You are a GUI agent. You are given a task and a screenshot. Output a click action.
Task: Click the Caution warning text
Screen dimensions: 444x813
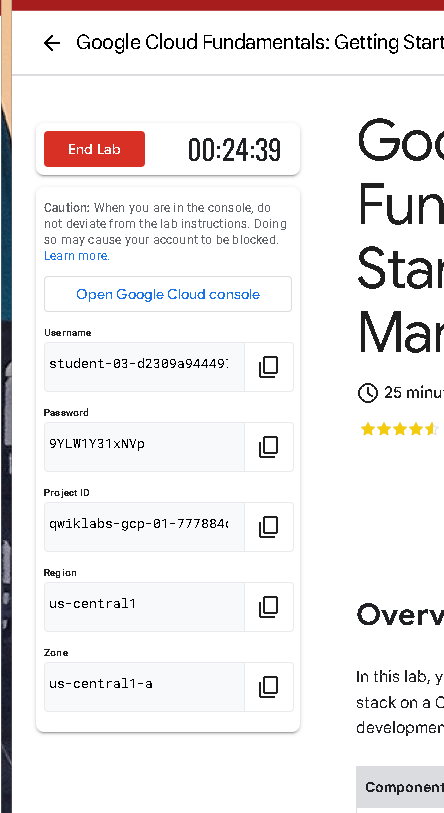point(165,224)
